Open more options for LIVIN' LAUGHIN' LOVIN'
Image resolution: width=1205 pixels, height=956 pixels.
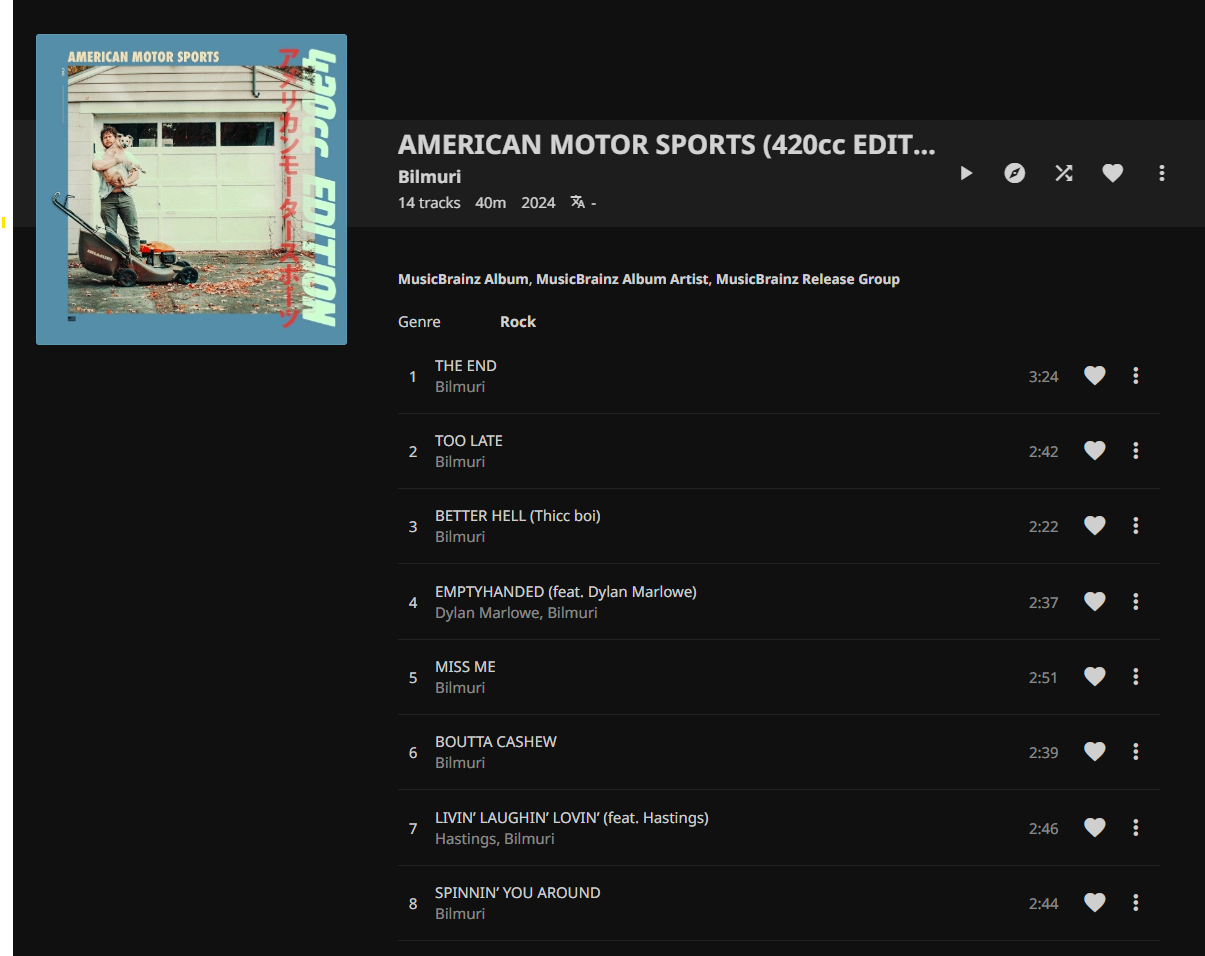point(1135,828)
